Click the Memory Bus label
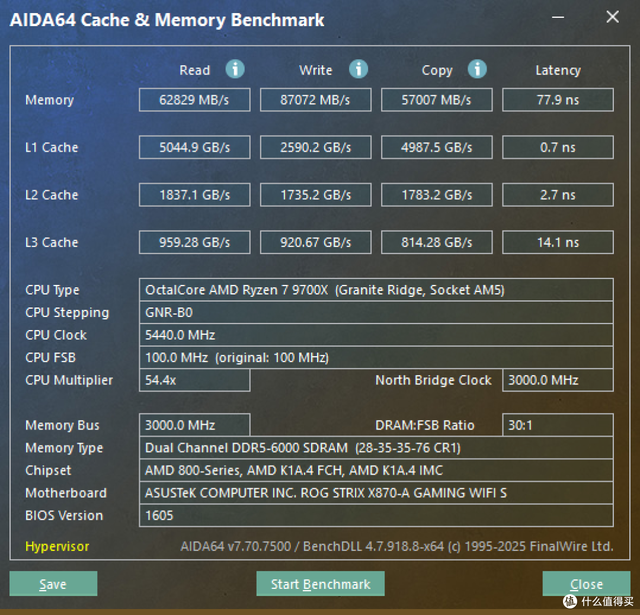640x615 pixels. point(62,425)
